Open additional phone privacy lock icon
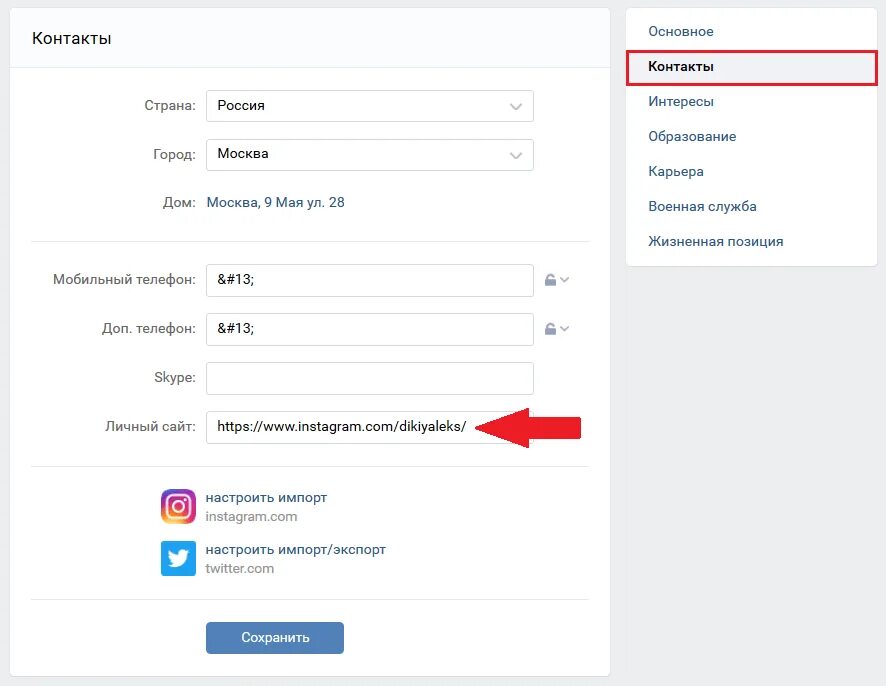The width and height of the screenshot is (886, 686). (x=550, y=329)
